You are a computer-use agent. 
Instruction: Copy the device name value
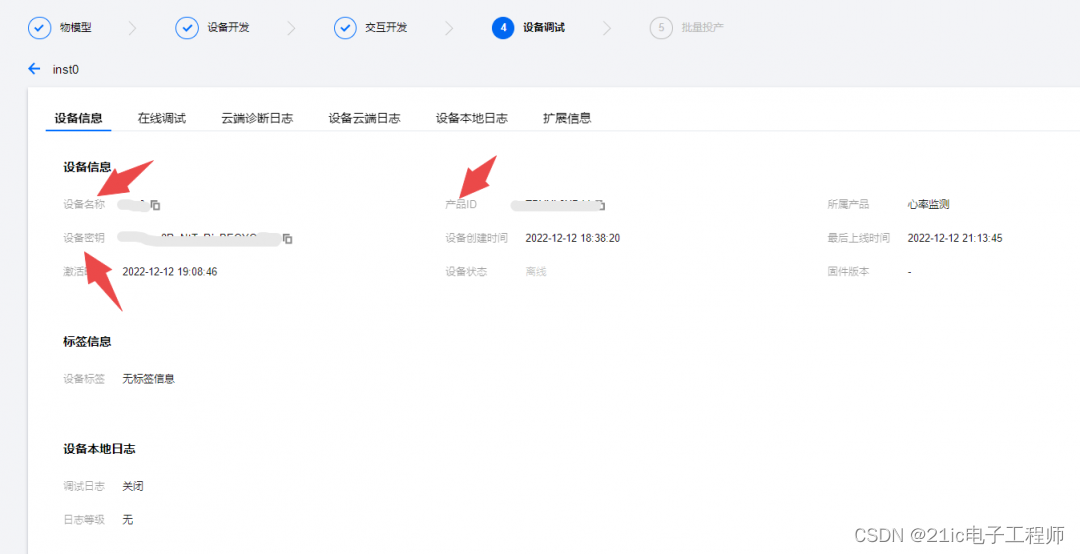click(156, 205)
